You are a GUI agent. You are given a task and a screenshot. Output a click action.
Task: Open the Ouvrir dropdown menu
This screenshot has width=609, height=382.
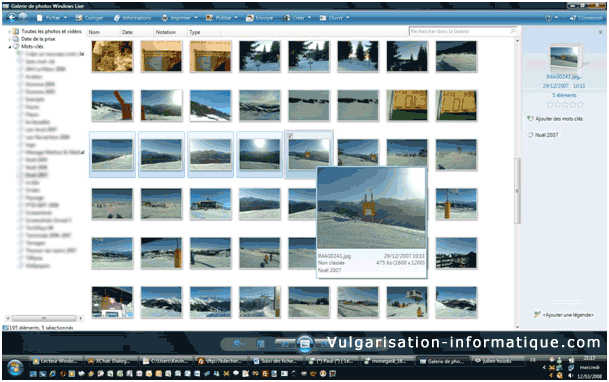pos(334,18)
